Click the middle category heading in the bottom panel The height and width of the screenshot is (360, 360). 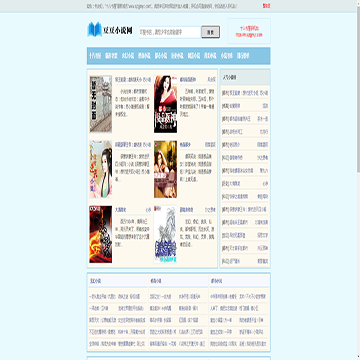pyautogui.click(x=156, y=281)
